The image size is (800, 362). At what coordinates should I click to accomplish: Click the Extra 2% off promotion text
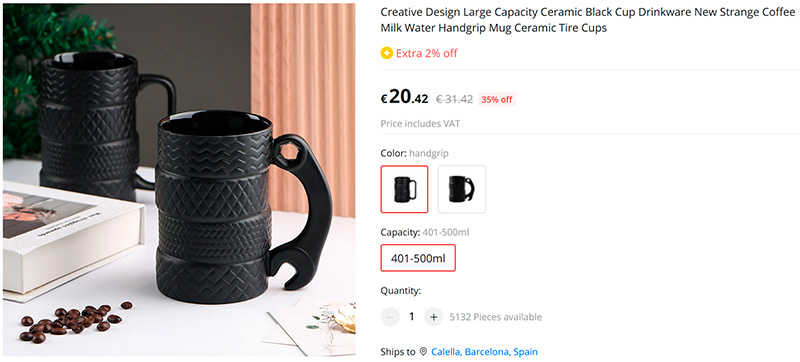(427, 53)
